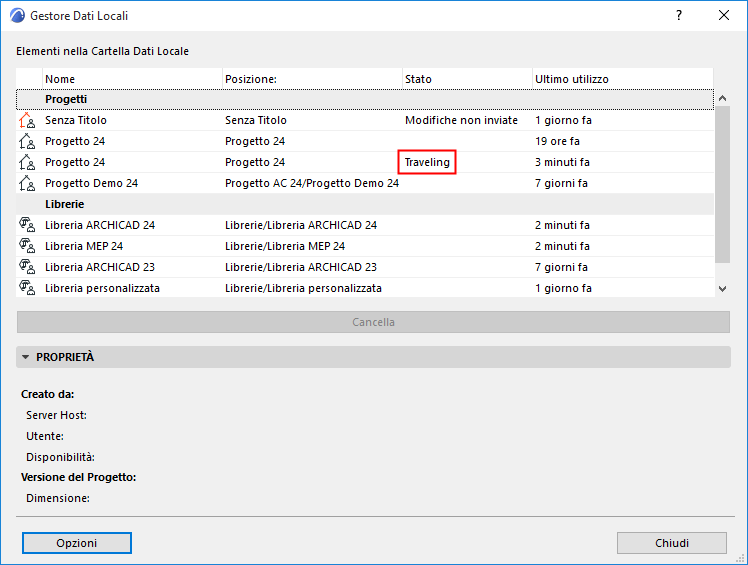The height and width of the screenshot is (565, 748).
Task: Click the Traveling status cell
Action: (x=427, y=162)
